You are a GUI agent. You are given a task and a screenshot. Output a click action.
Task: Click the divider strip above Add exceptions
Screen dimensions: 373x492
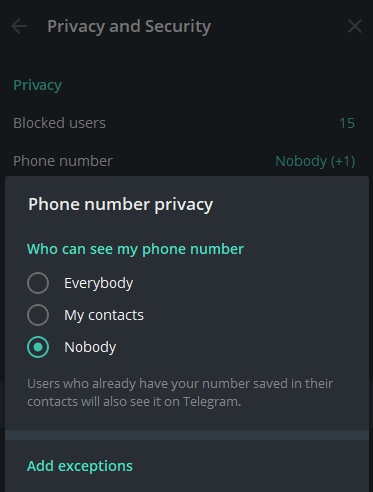click(x=187, y=435)
